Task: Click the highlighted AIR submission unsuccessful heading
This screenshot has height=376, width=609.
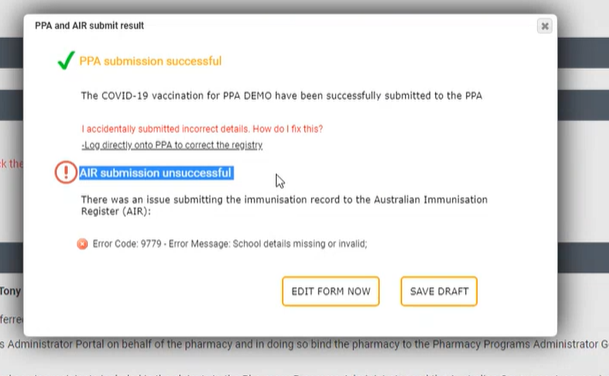Action: [x=156, y=173]
